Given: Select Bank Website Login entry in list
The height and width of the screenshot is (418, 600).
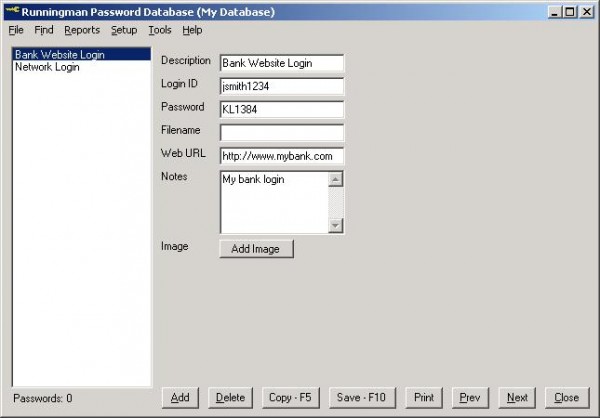Looking at the screenshot, I should coord(82,54).
